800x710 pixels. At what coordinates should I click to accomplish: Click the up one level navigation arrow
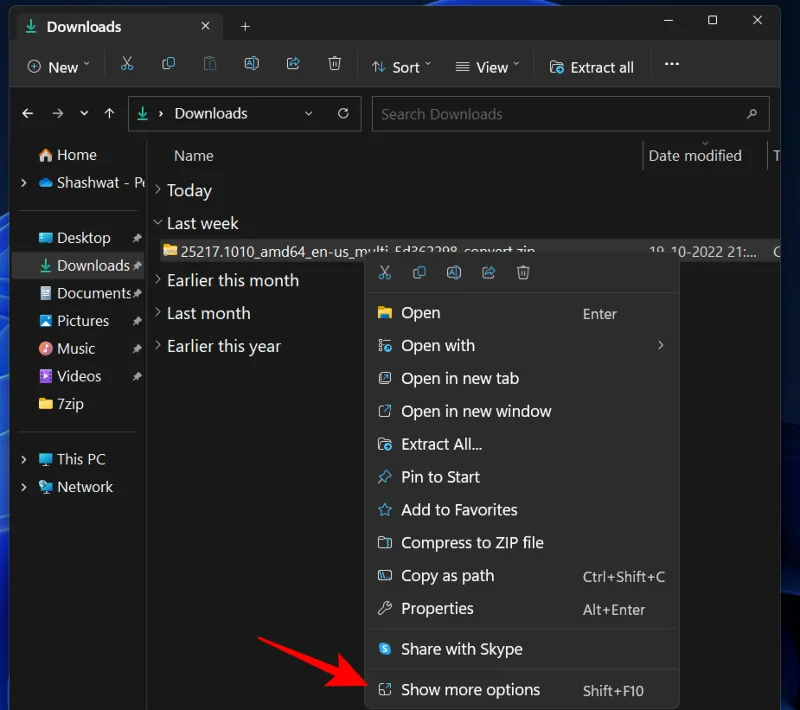pos(109,113)
